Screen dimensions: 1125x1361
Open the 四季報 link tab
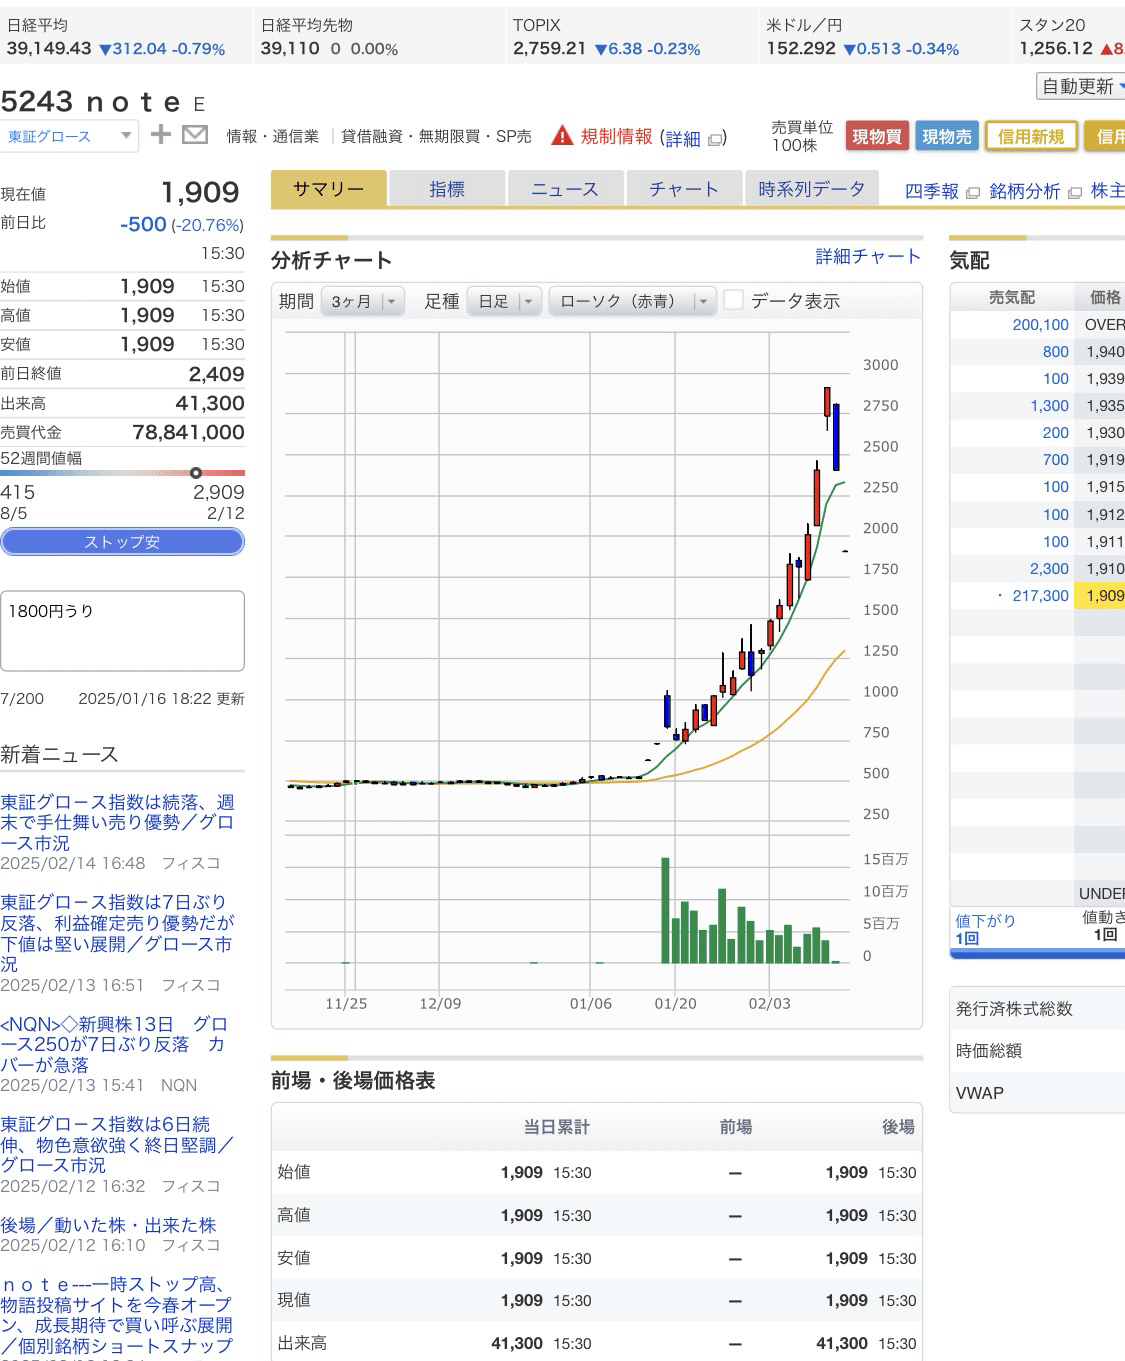tap(931, 191)
